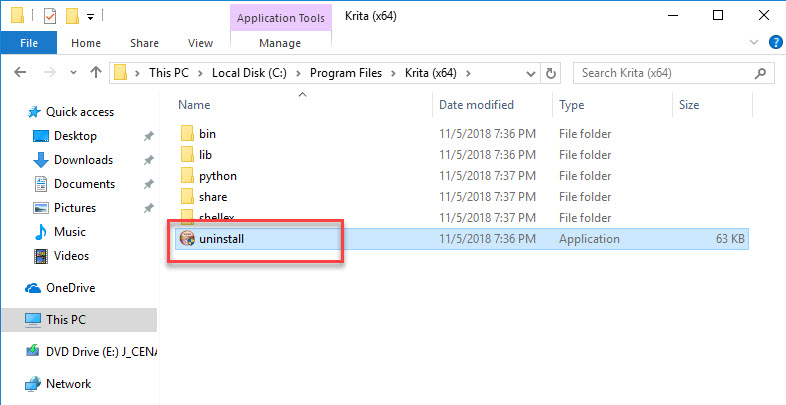Select the bin folder
The image size is (786, 405).
click(x=207, y=134)
